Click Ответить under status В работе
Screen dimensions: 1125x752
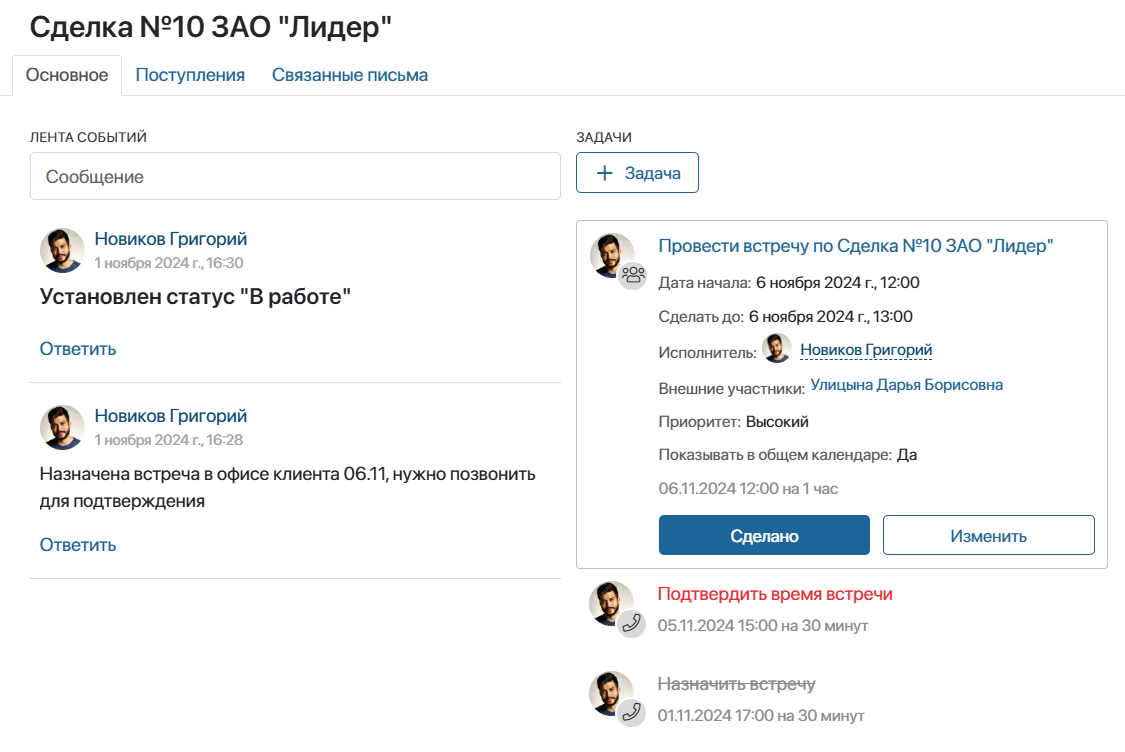(x=77, y=349)
